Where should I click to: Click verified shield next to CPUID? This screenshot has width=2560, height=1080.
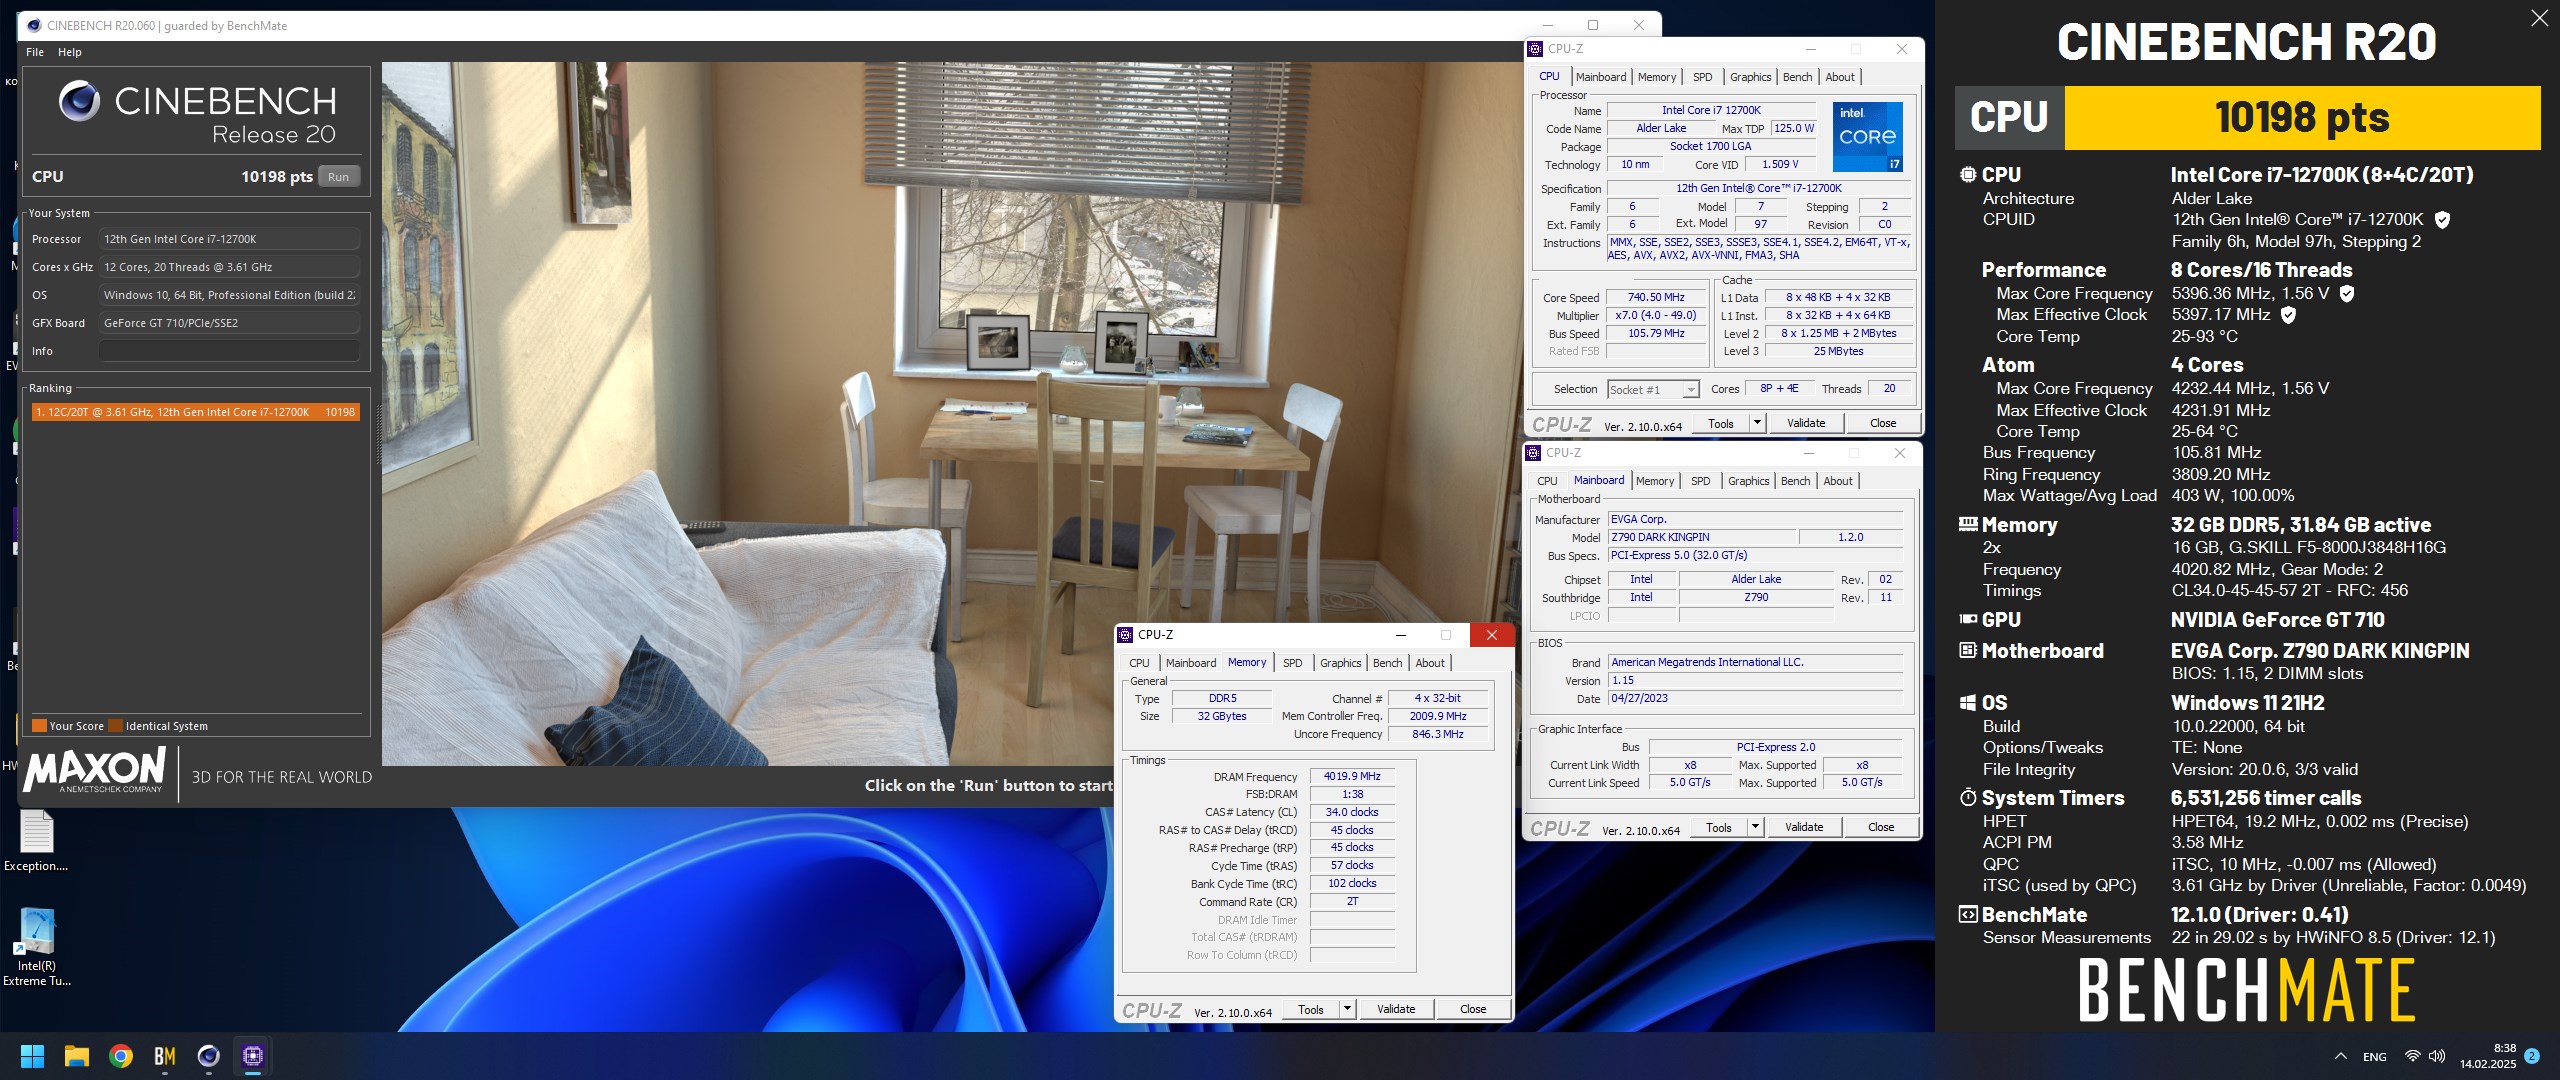[2441, 220]
